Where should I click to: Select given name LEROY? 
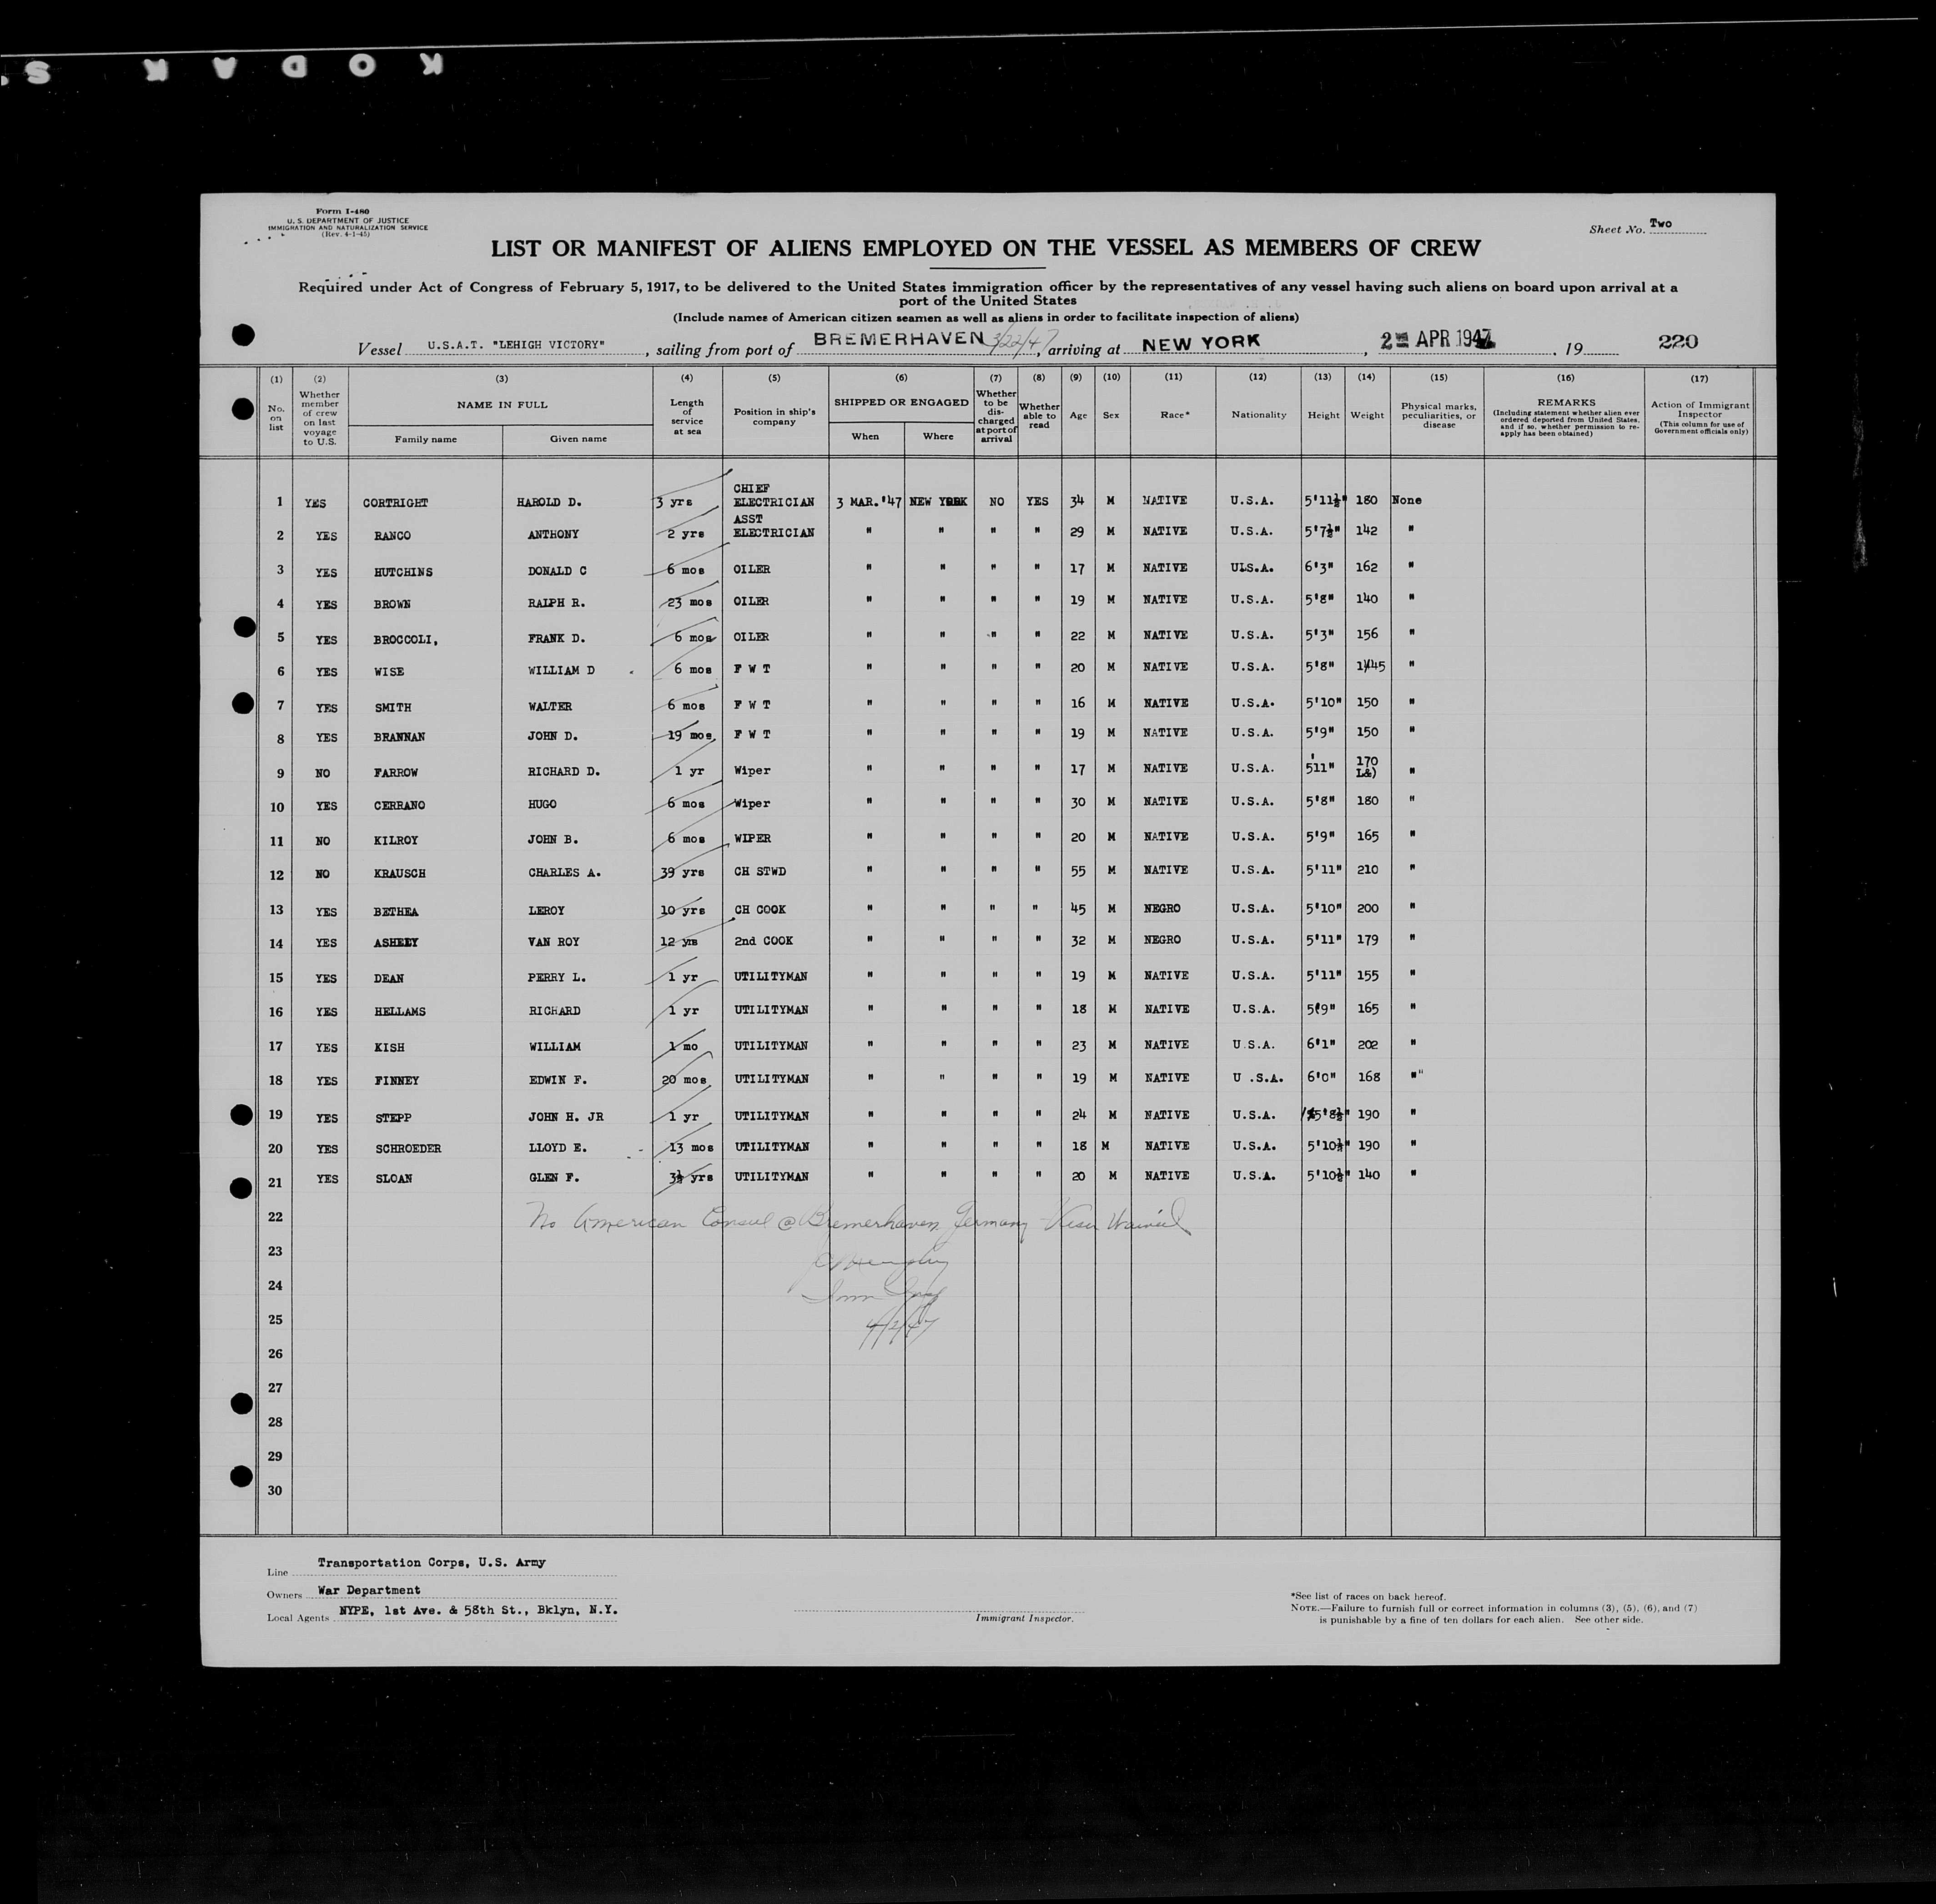point(546,911)
